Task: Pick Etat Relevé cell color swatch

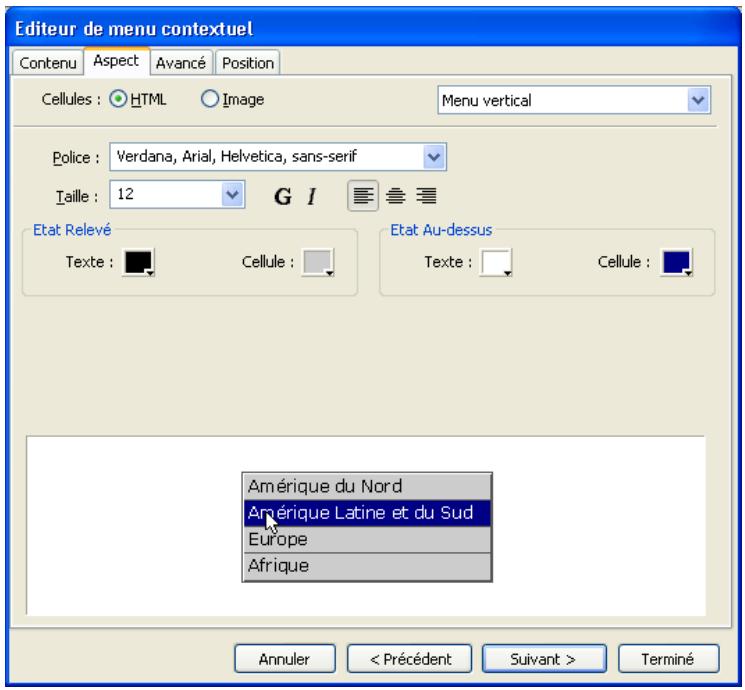Action: point(318,262)
